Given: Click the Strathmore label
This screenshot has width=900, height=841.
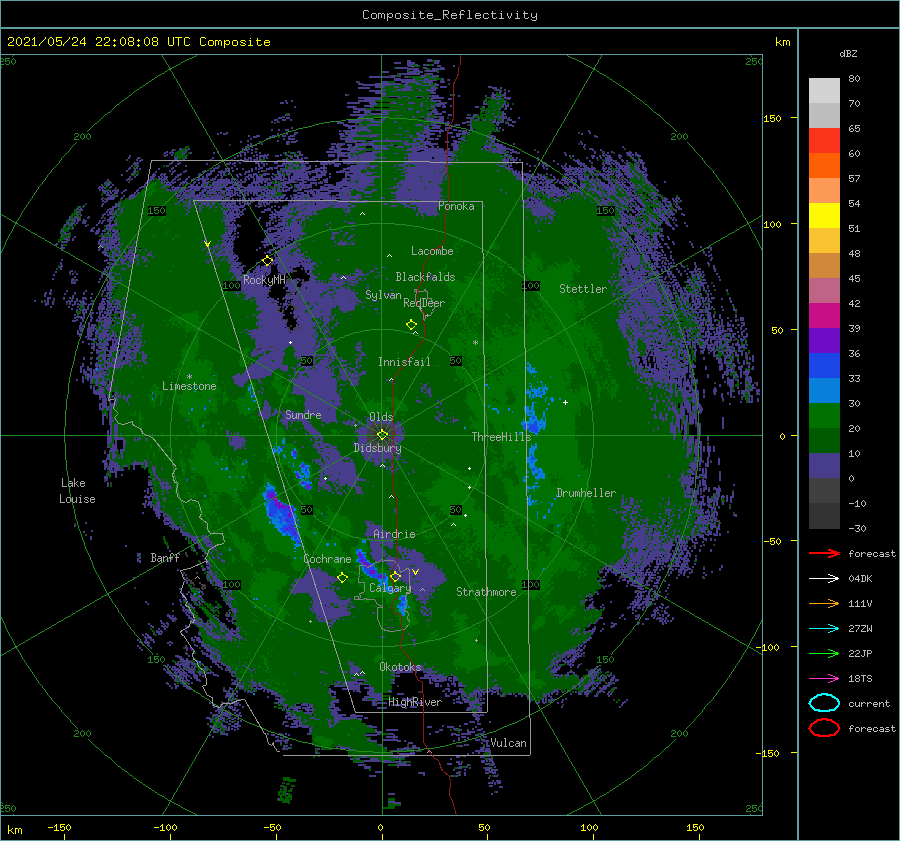Looking at the screenshot, I should point(486,592).
